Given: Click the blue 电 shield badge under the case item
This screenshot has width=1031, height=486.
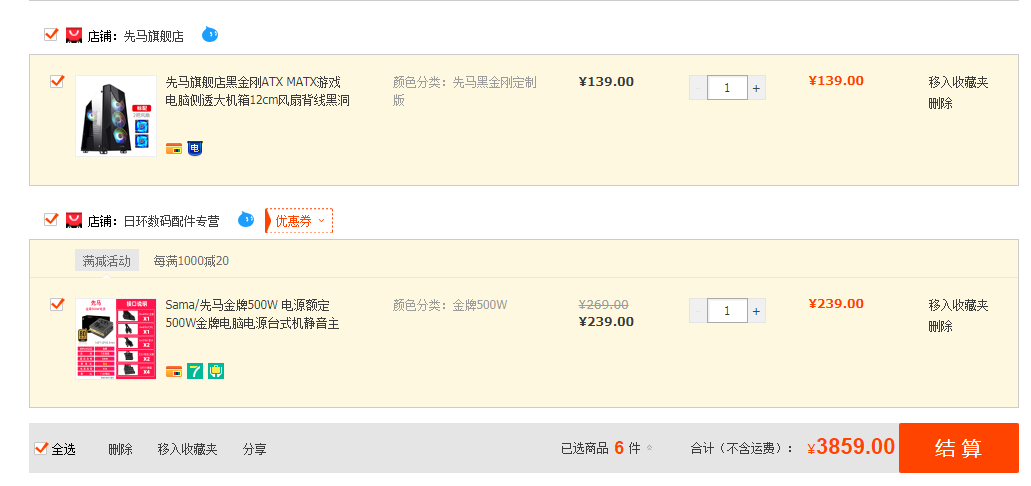Looking at the screenshot, I should click(195, 149).
